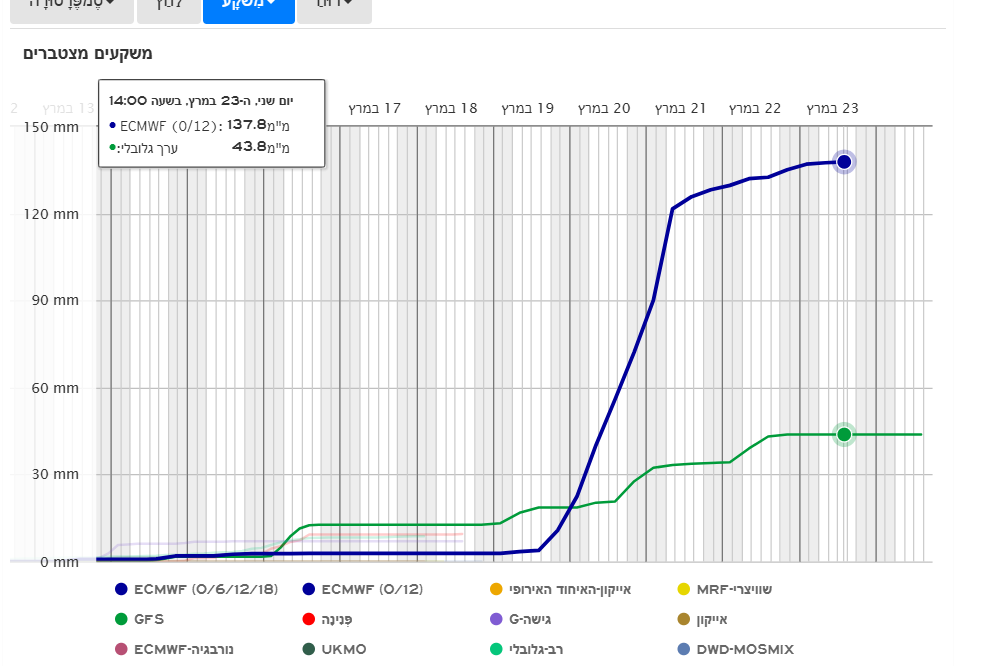992x666 pixels.
Task: Click the blue ECMWF (0/6/12/18) legend dot
Action: pyautogui.click(x=121, y=590)
